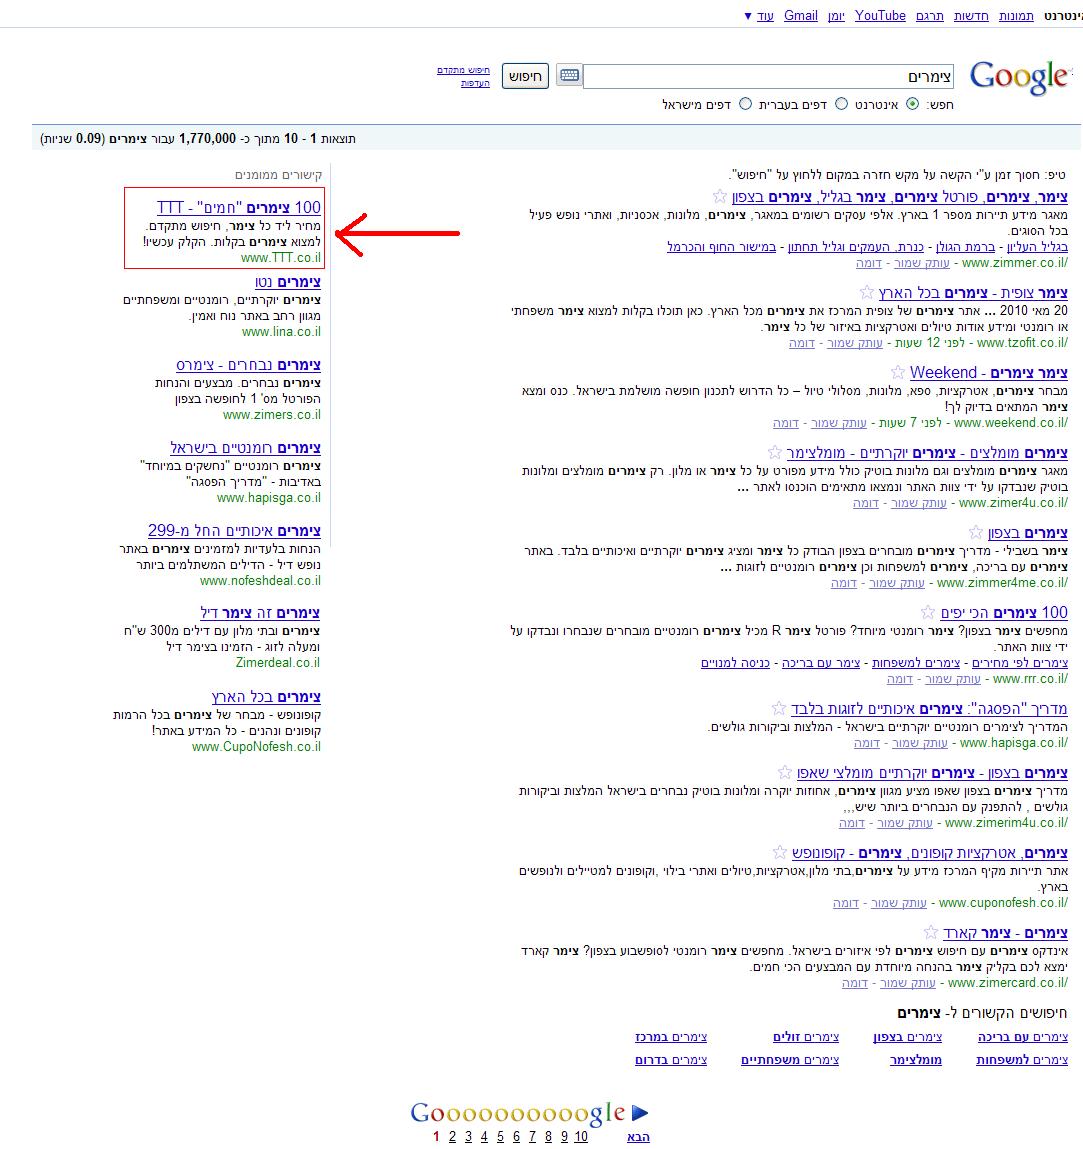Open the 'בגליל העליון' sublink under first result
1083x1149 pixels.
[1037, 247]
